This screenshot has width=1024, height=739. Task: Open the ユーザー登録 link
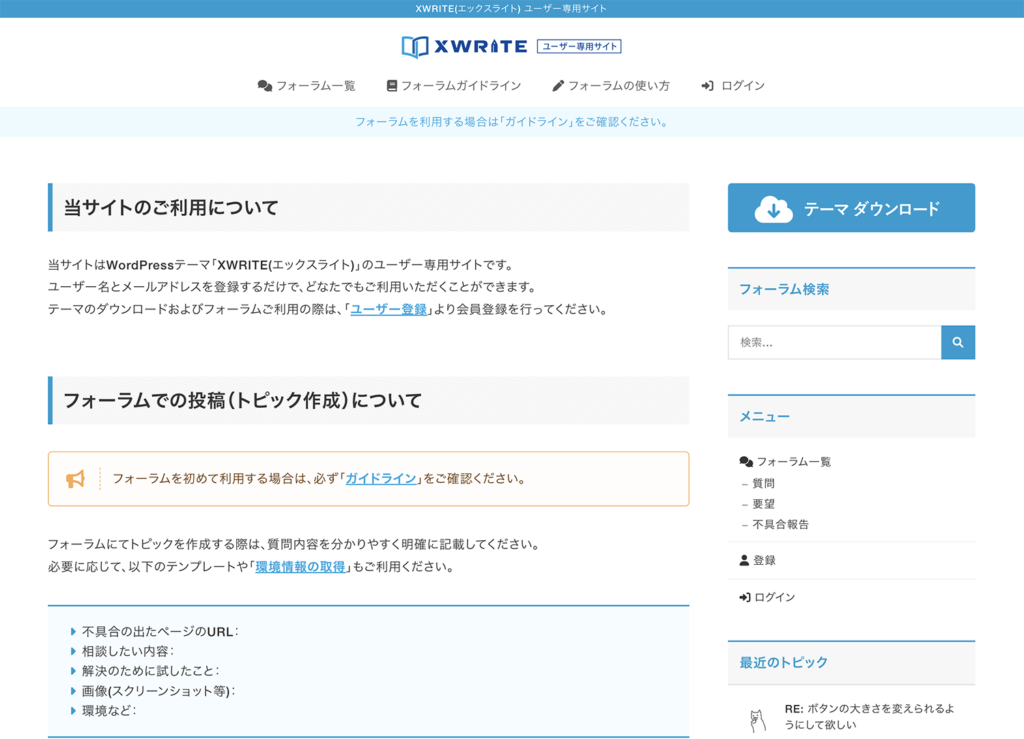(387, 309)
